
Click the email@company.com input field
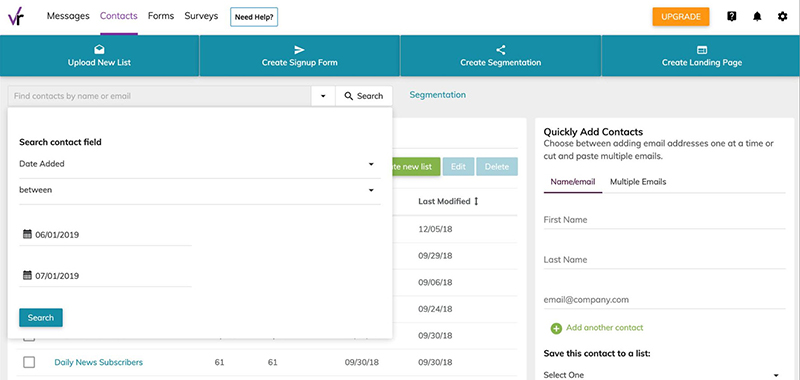coord(665,299)
